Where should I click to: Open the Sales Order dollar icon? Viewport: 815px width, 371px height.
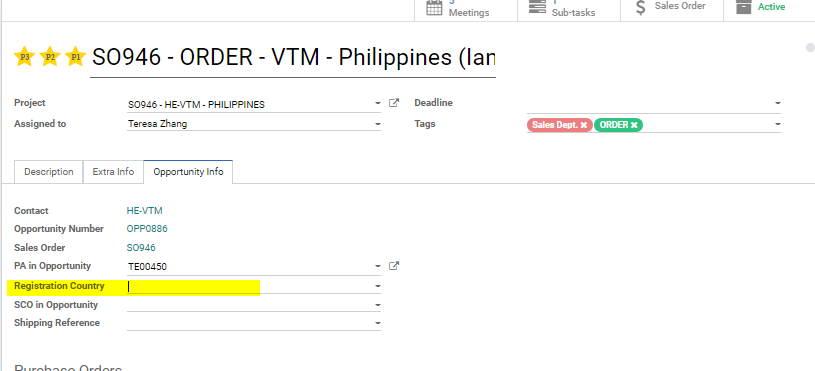(x=641, y=7)
